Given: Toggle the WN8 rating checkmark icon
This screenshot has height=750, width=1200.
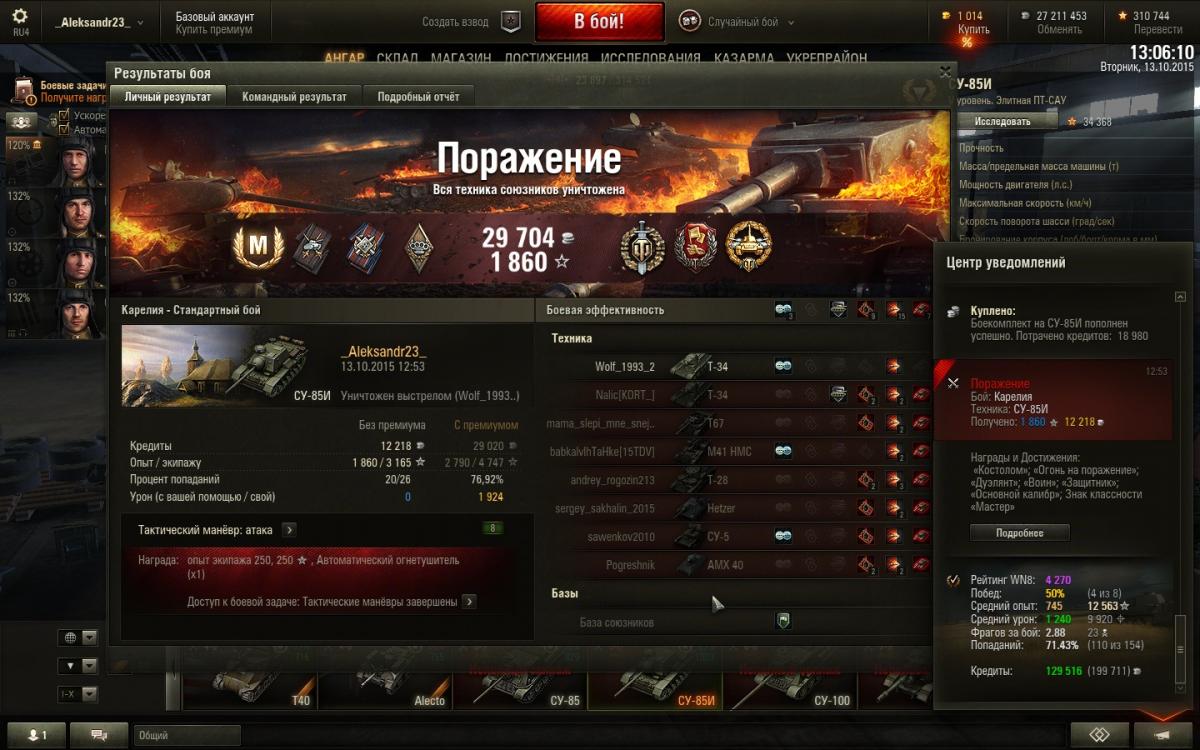Looking at the screenshot, I should tap(953, 580).
